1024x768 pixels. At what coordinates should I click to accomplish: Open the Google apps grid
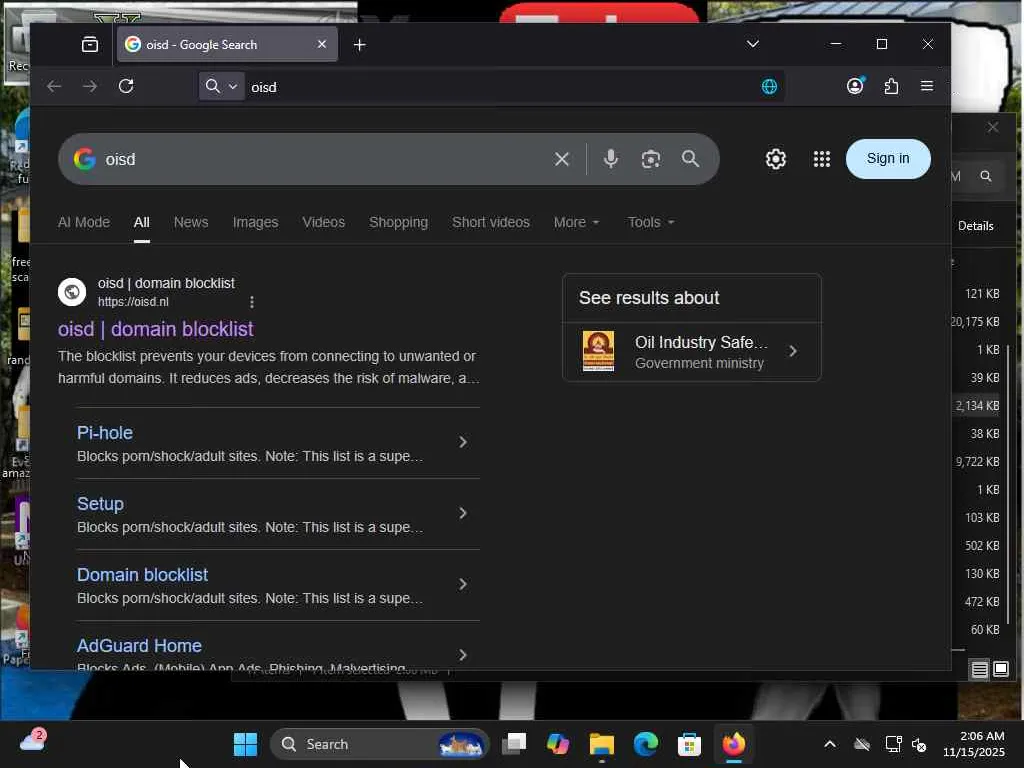pos(822,159)
